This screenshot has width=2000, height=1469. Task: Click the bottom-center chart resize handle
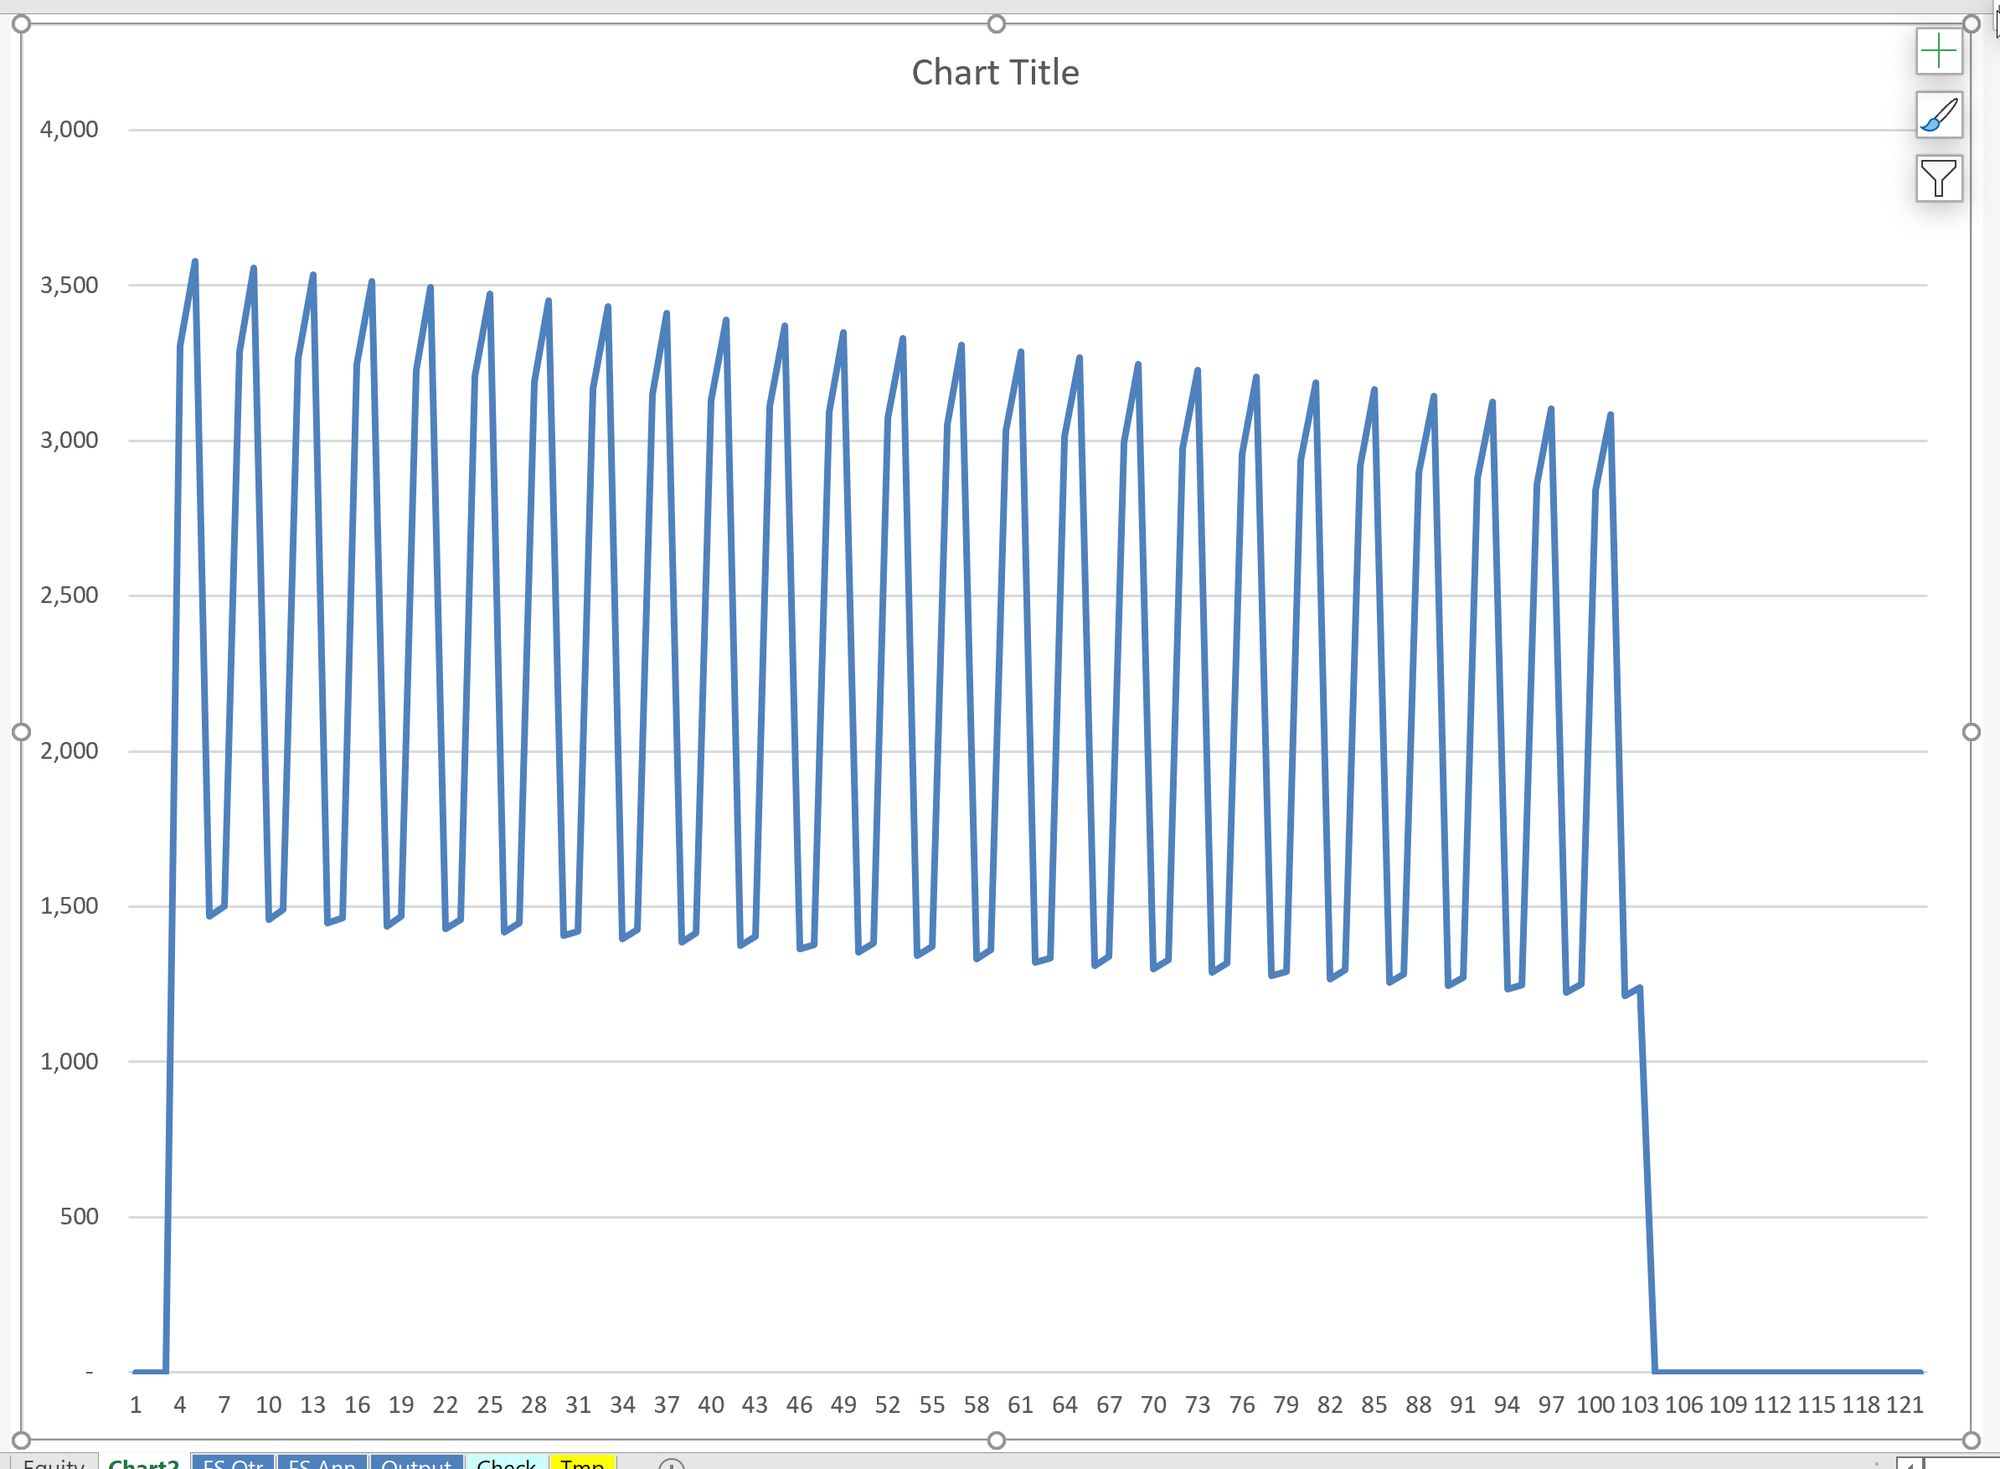(996, 1440)
